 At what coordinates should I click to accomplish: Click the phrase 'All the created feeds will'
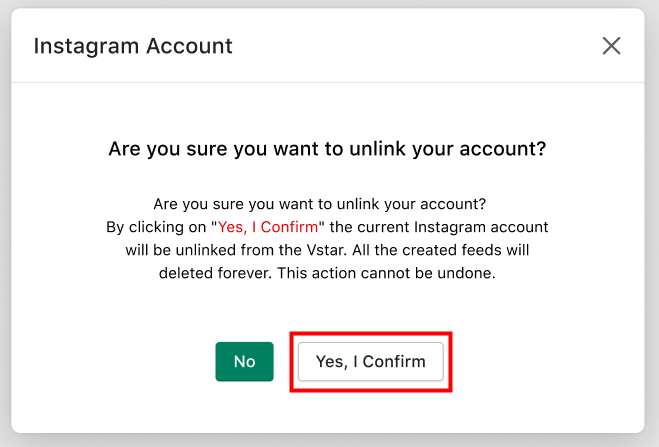(x=440, y=250)
